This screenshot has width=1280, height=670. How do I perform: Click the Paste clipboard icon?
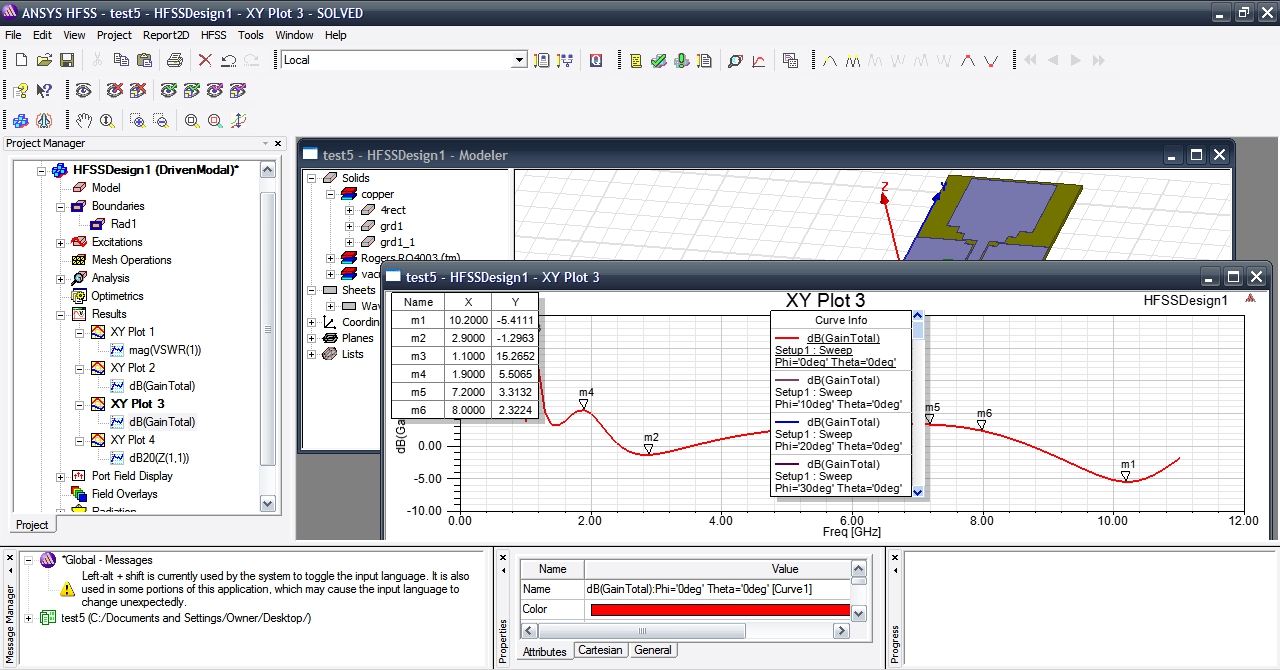pyautogui.click(x=146, y=60)
